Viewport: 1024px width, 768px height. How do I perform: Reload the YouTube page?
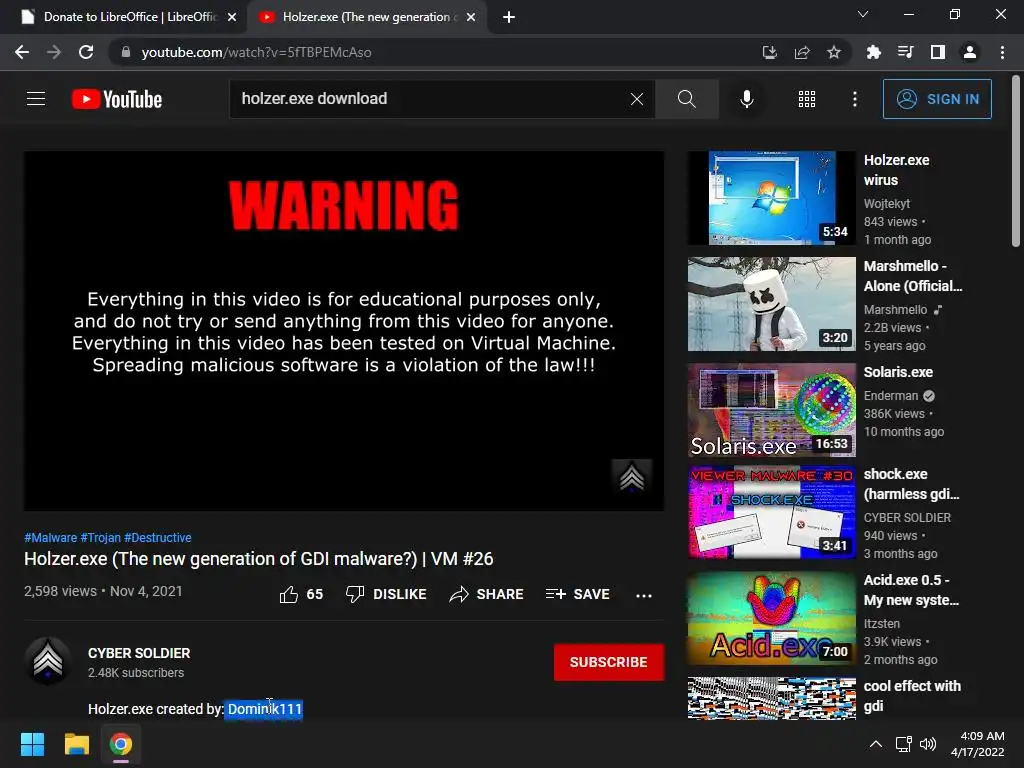tap(86, 52)
